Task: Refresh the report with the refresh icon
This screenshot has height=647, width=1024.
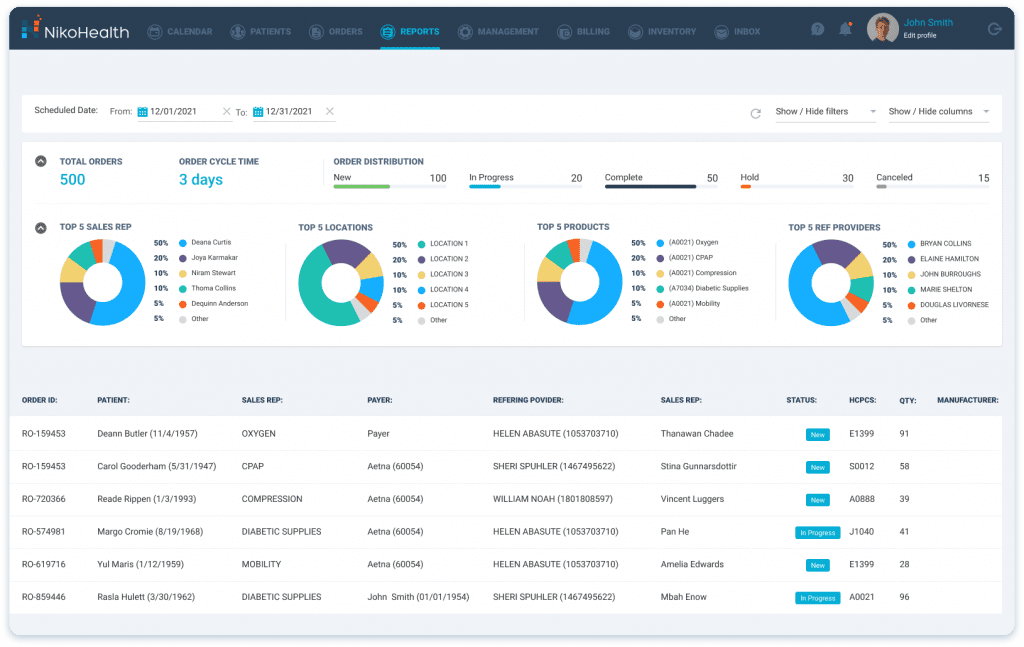Action: pyautogui.click(x=756, y=113)
